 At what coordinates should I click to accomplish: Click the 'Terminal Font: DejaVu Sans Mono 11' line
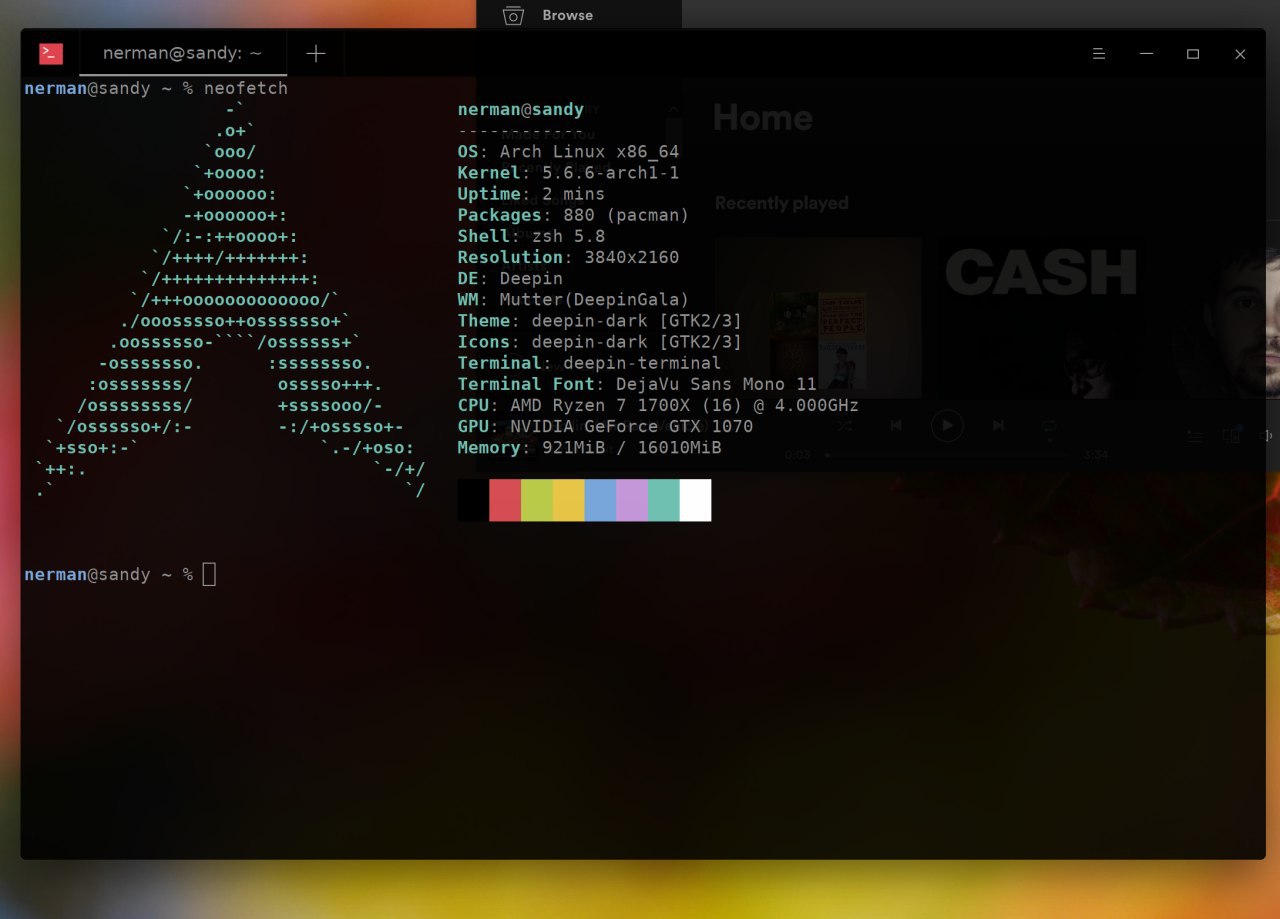637,383
